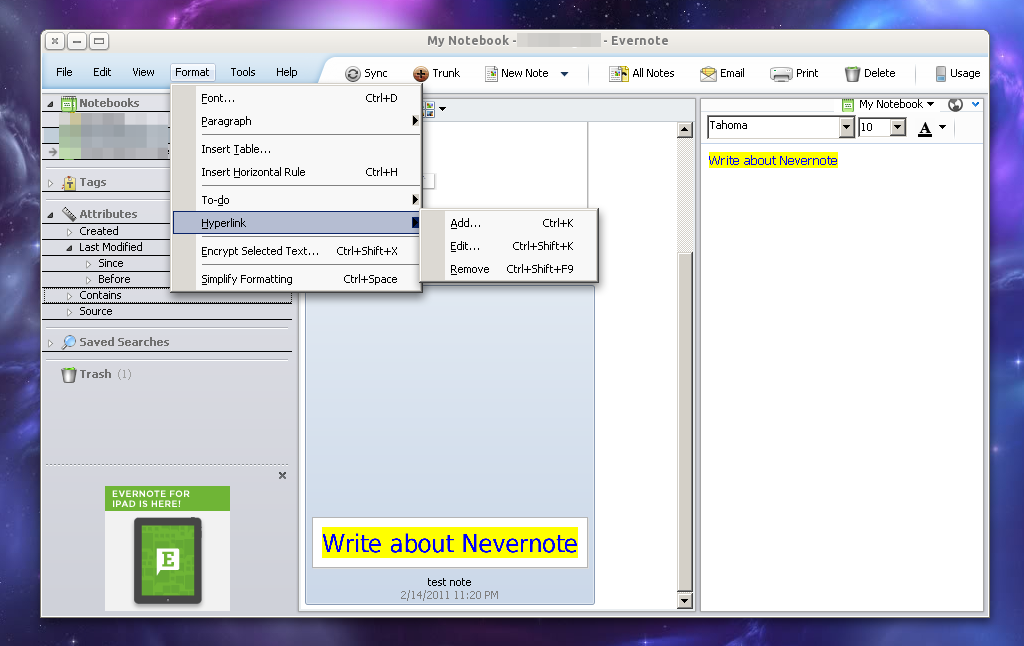The image size is (1024, 646).
Task: Open the Usage toolbar icon
Action: click(940, 74)
